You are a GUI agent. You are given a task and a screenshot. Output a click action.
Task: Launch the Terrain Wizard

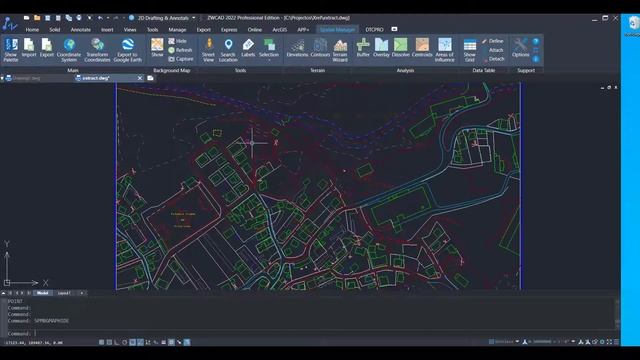click(x=340, y=50)
